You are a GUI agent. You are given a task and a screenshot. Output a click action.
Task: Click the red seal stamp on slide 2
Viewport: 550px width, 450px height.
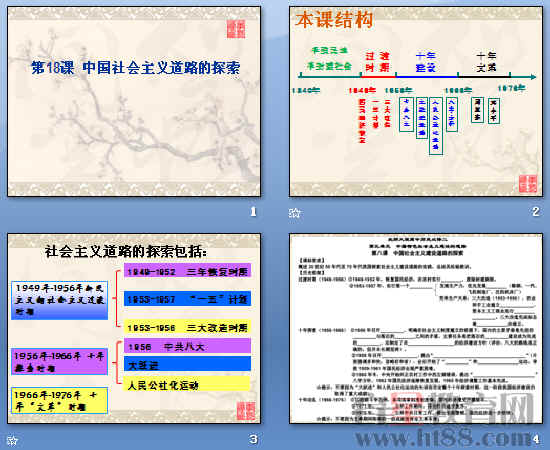pos(528,184)
